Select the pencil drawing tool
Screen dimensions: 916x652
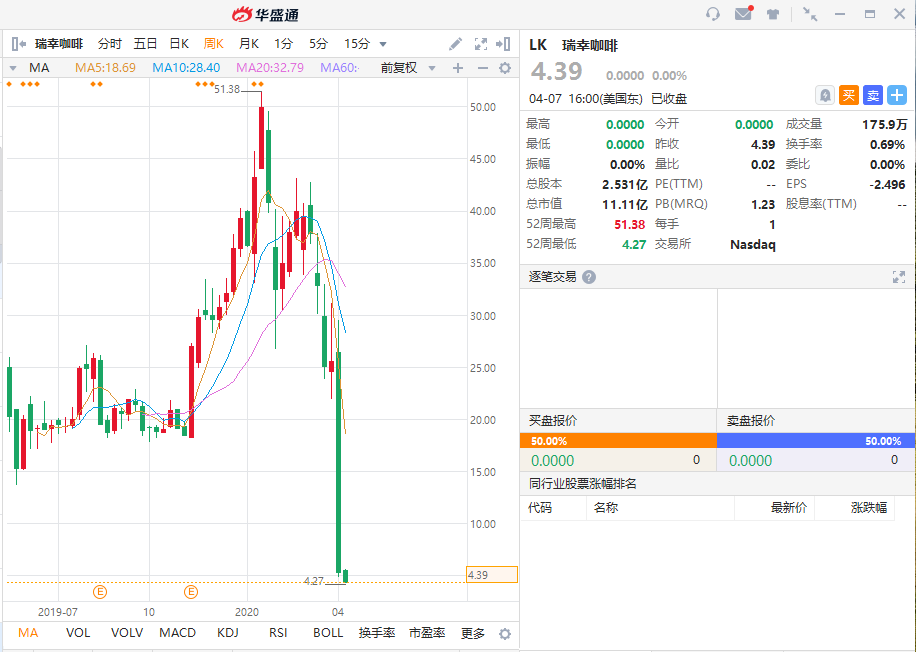(455, 44)
